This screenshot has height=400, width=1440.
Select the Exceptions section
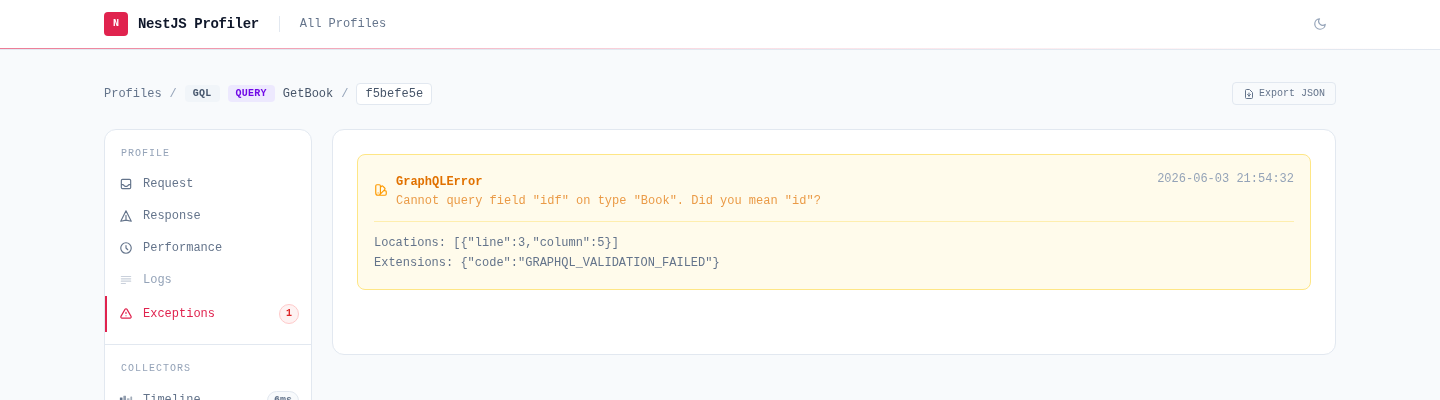click(x=208, y=314)
